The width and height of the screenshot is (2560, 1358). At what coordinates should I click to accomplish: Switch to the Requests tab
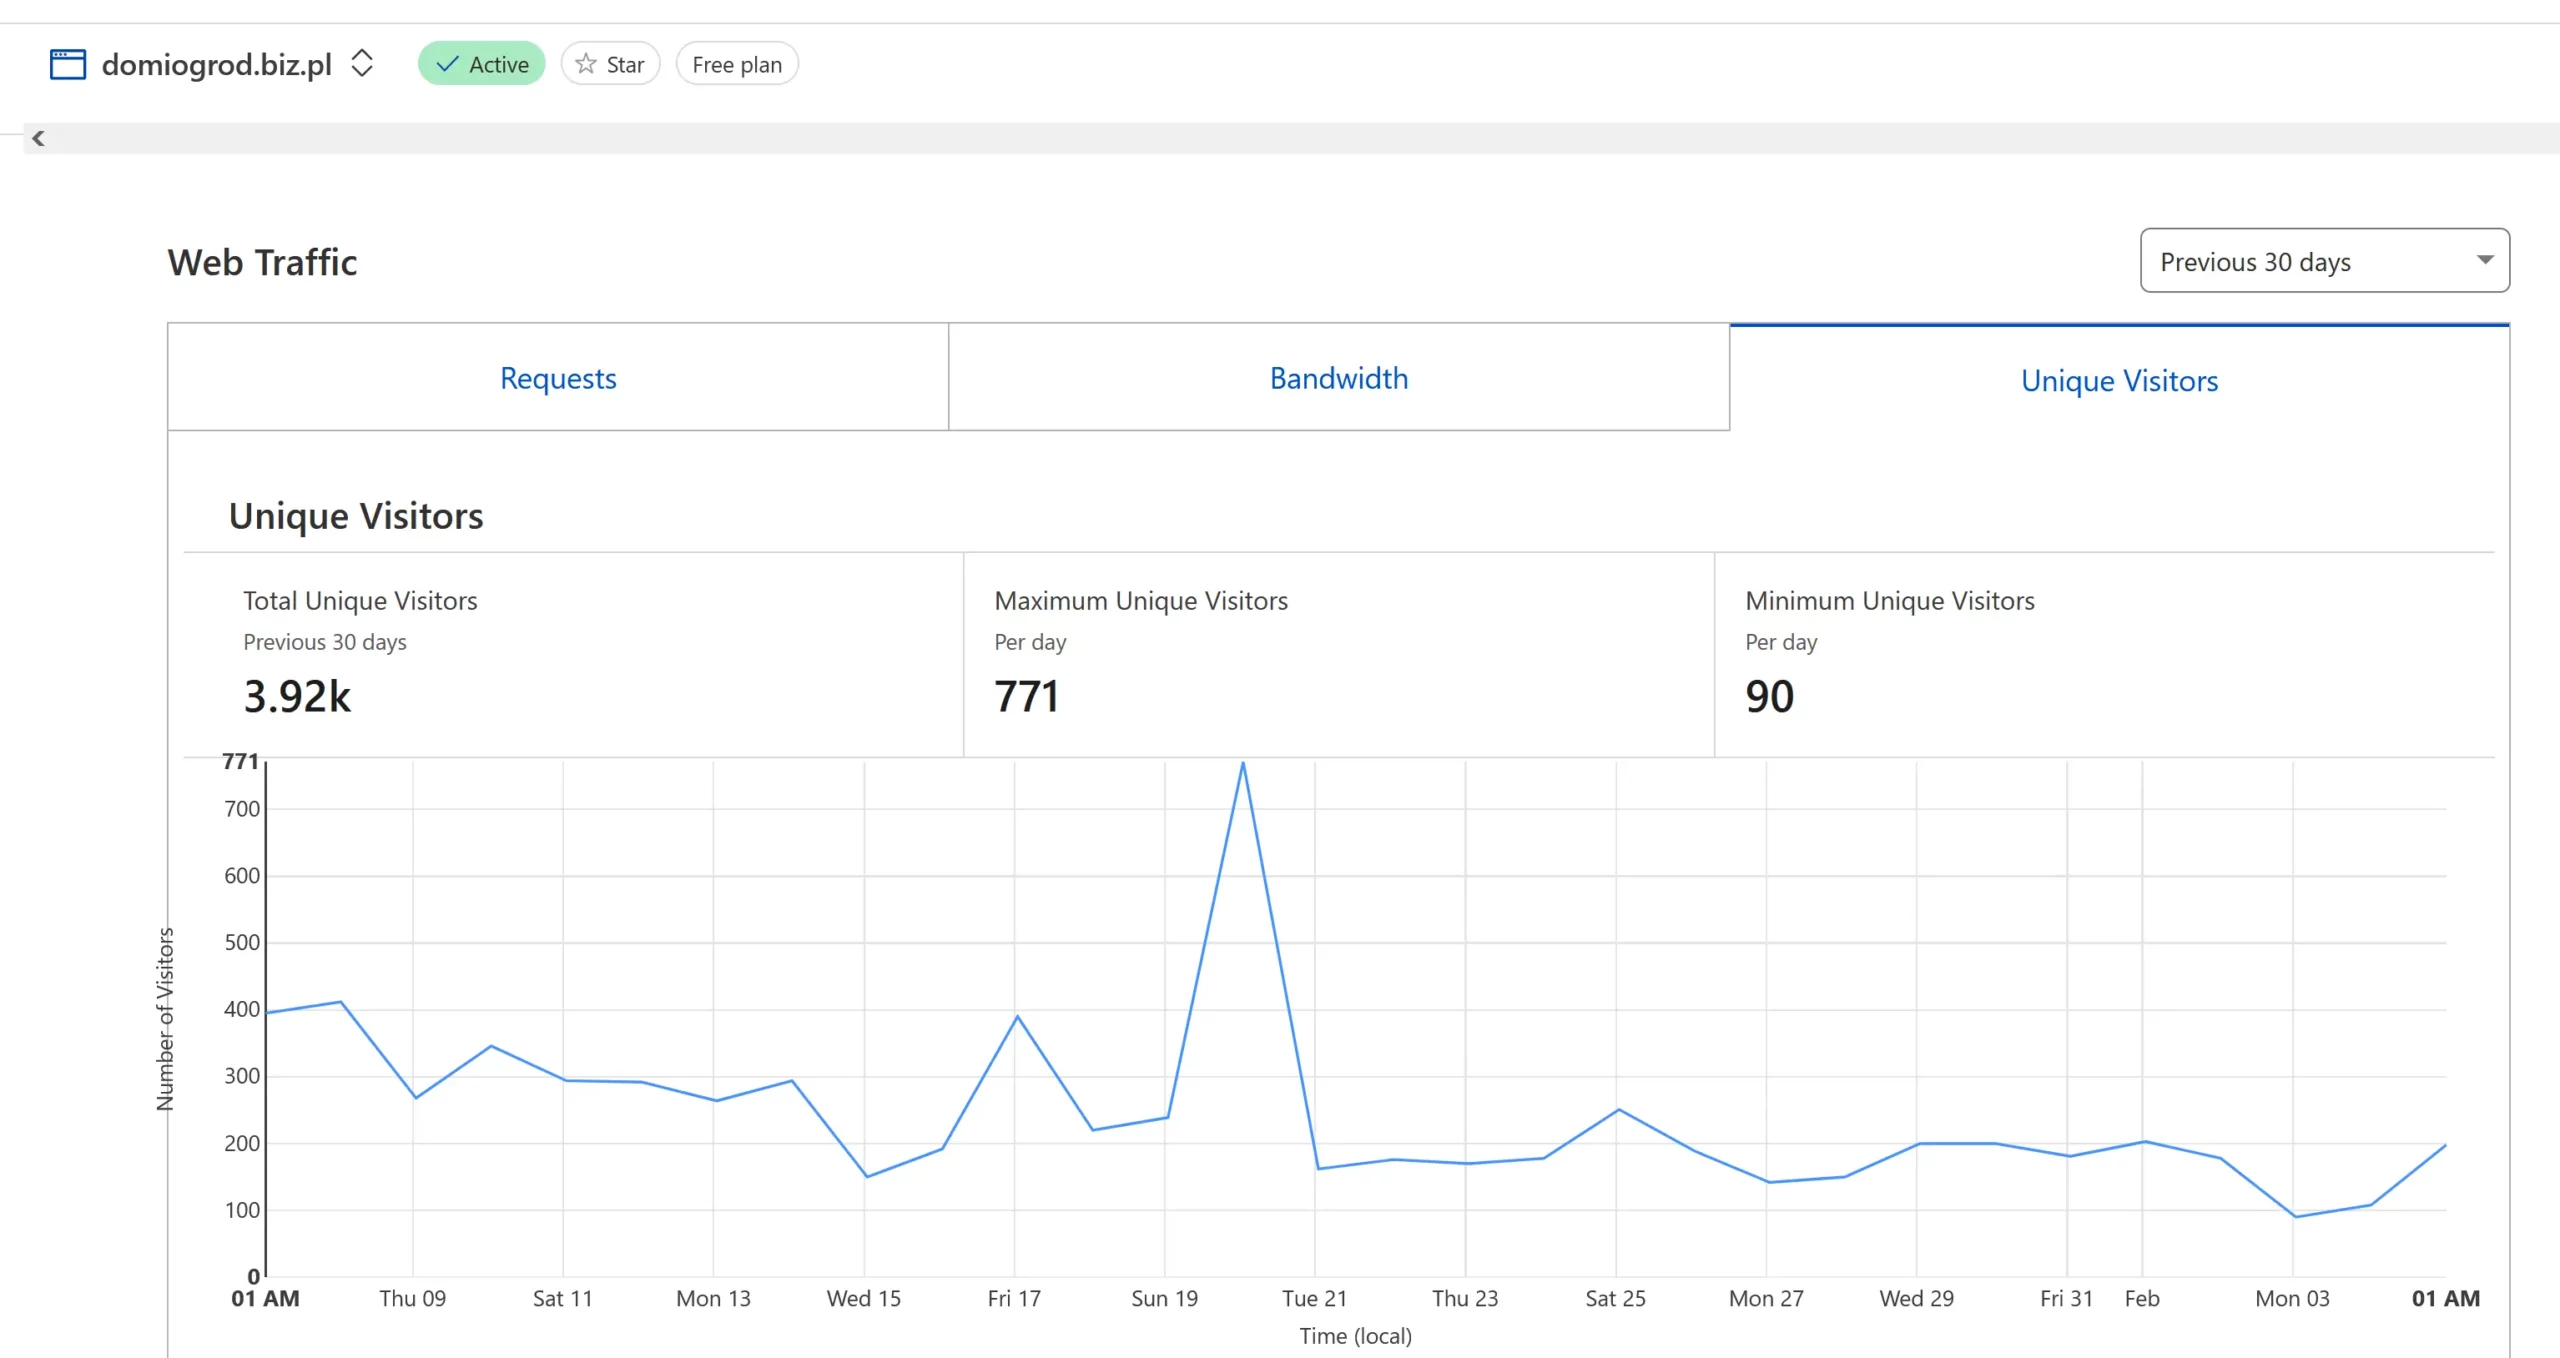[558, 378]
